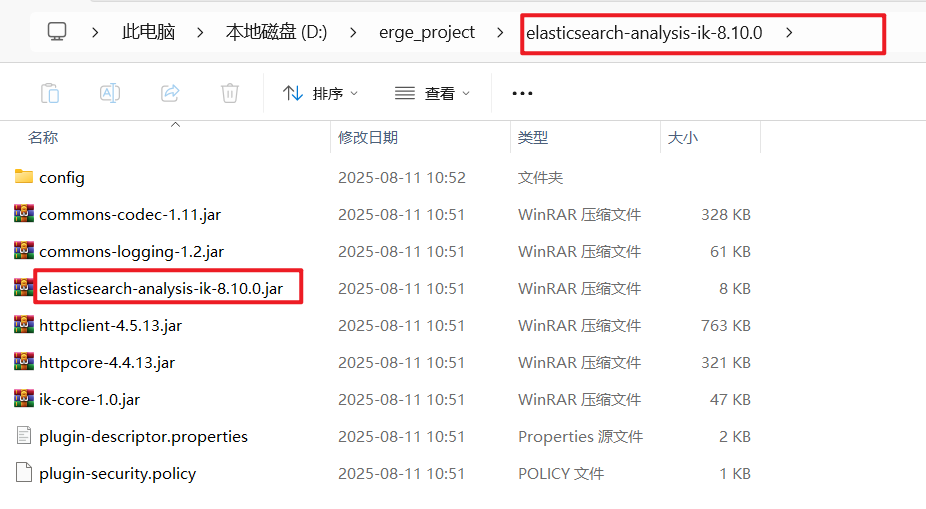Click the modified date of httpclient-4.5.13.jar
Image resolution: width=926 pixels, height=509 pixels.
coord(402,325)
